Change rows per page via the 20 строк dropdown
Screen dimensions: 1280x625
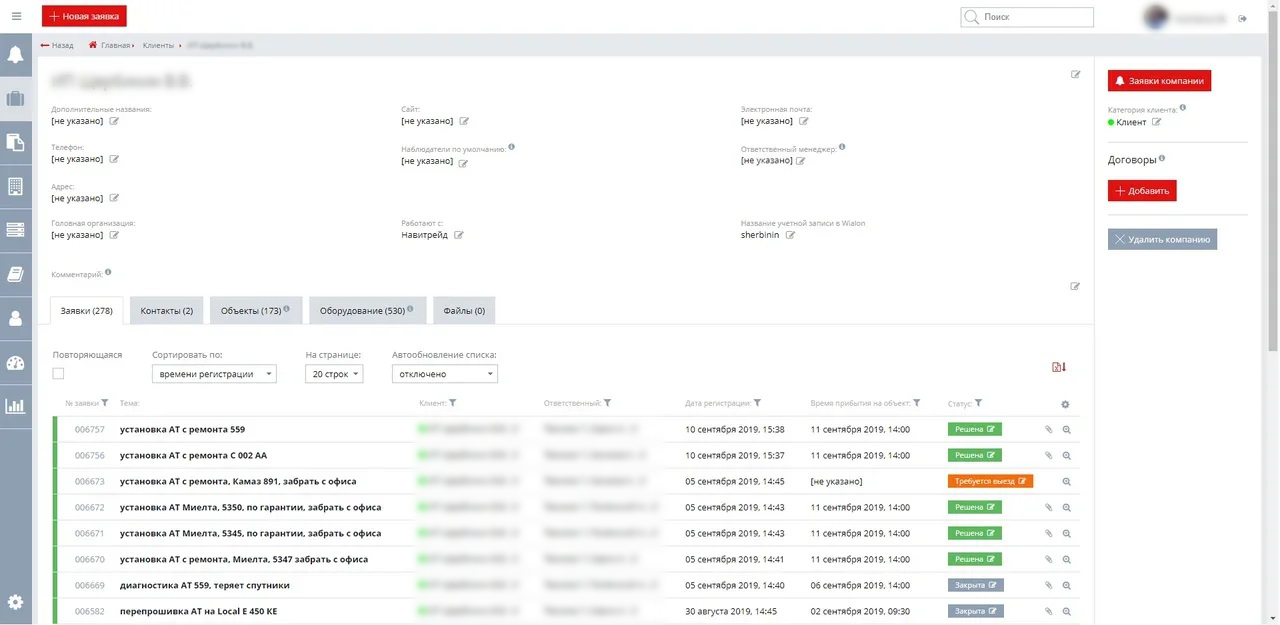click(x=333, y=373)
